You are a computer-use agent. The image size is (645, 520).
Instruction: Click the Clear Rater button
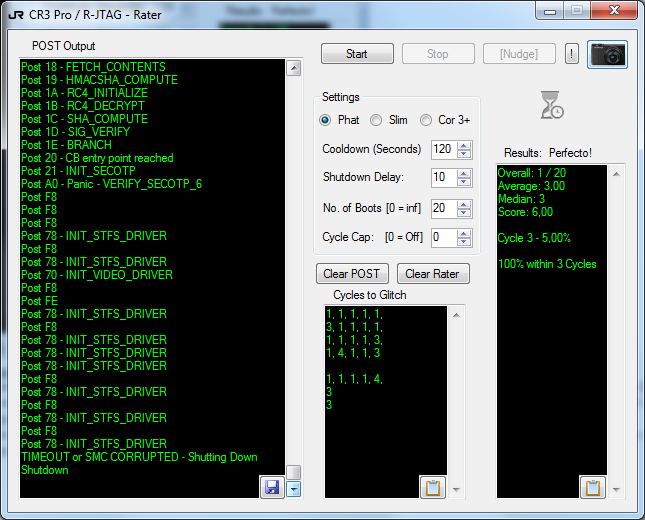(433, 274)
